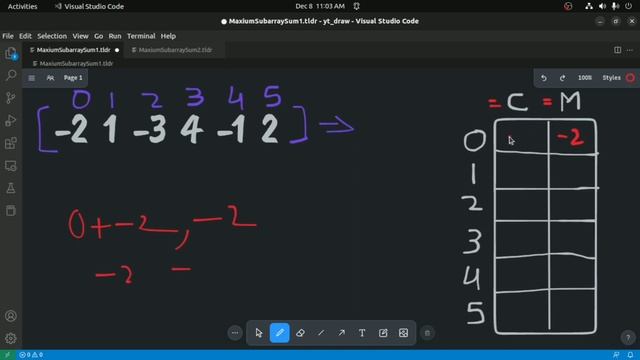Open the Source Control view

click(x=11, y=98)
